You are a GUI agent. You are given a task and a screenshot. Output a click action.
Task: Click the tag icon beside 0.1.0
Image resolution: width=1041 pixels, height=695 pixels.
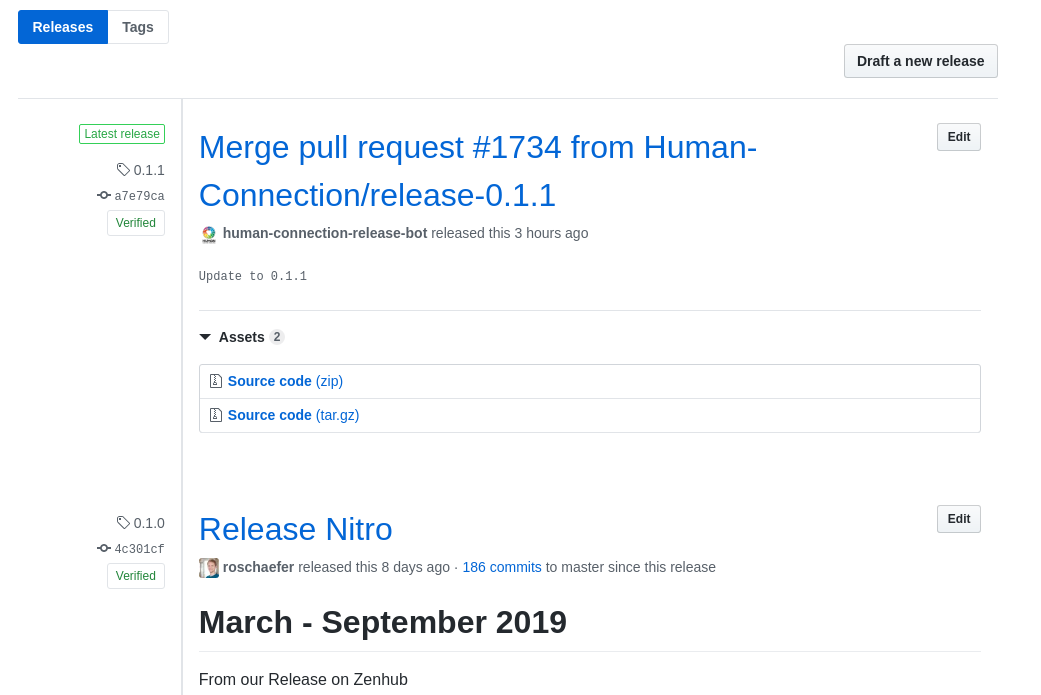pyautogui.click(x=122, y=523)
